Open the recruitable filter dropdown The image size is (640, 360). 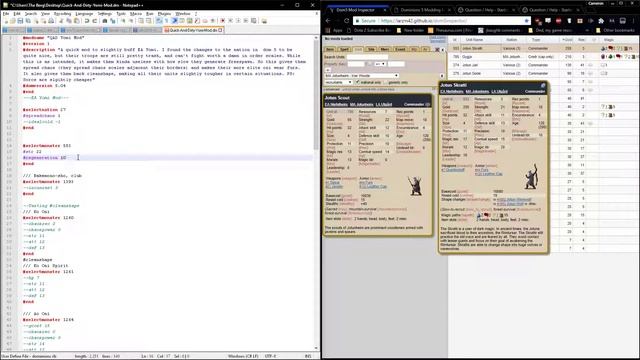[339, 82]
